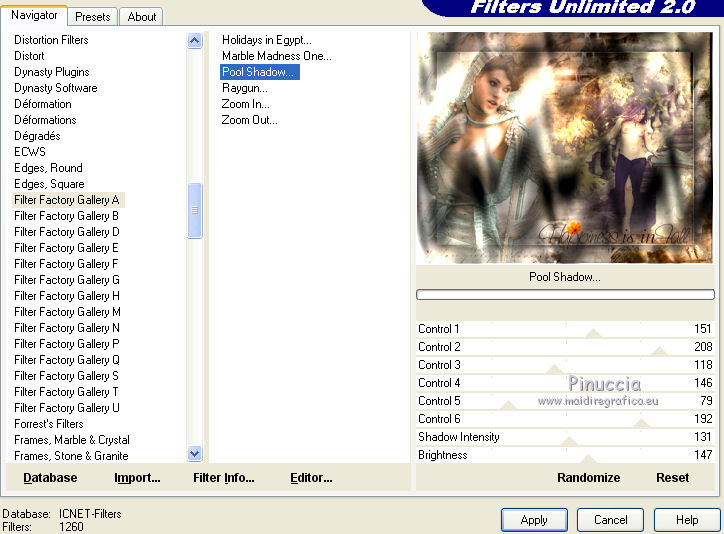Select Filter Factory Gallery N

click(67, 328)
